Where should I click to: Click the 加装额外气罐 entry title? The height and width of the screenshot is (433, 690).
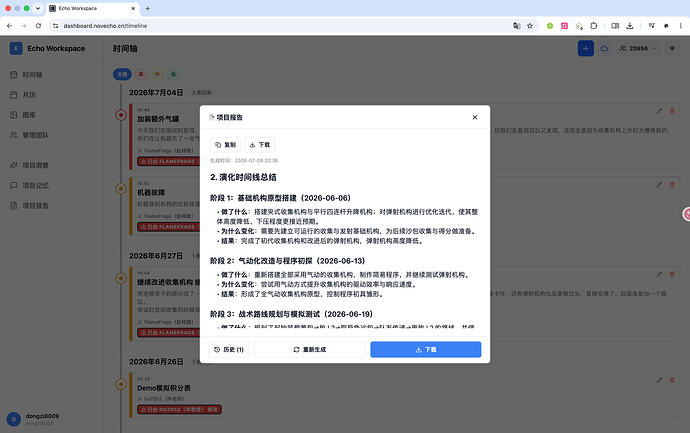(x=158, y=119)
